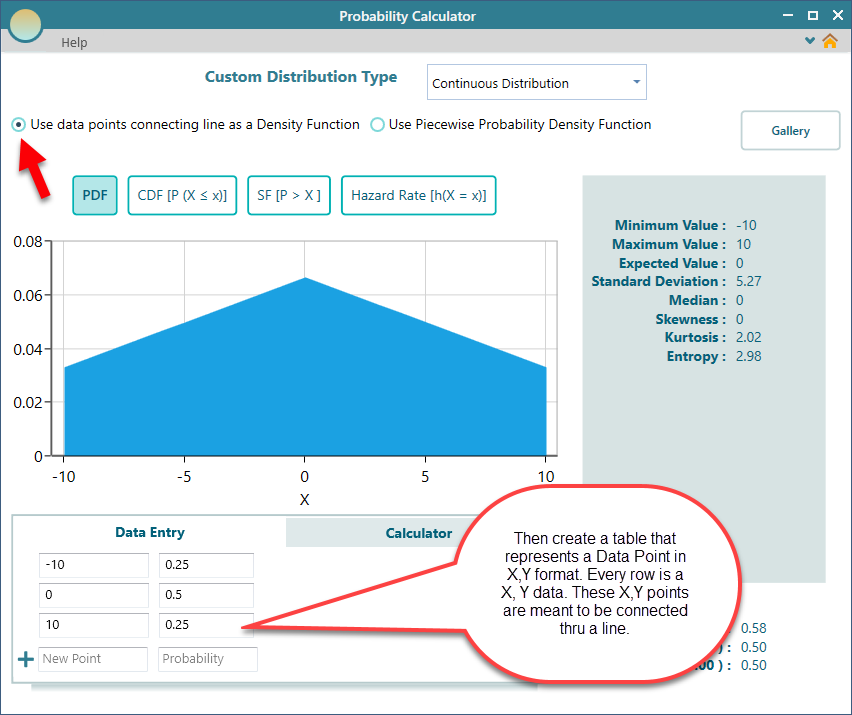The width and height of the screenshot is (852, 715).
Task: Switch to the CDF [P (X ≤ x)] view
Action: click(x=182, y=195)
